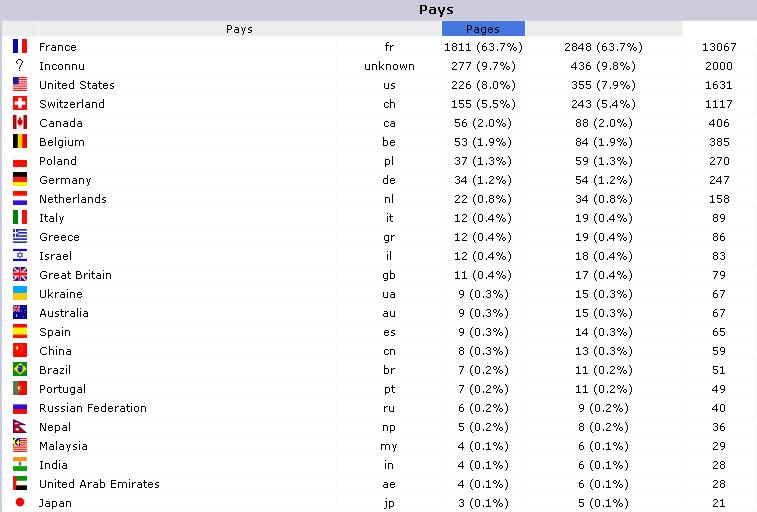
Task: Click the Japan red circle flag
Action: (x=20, y=502)
